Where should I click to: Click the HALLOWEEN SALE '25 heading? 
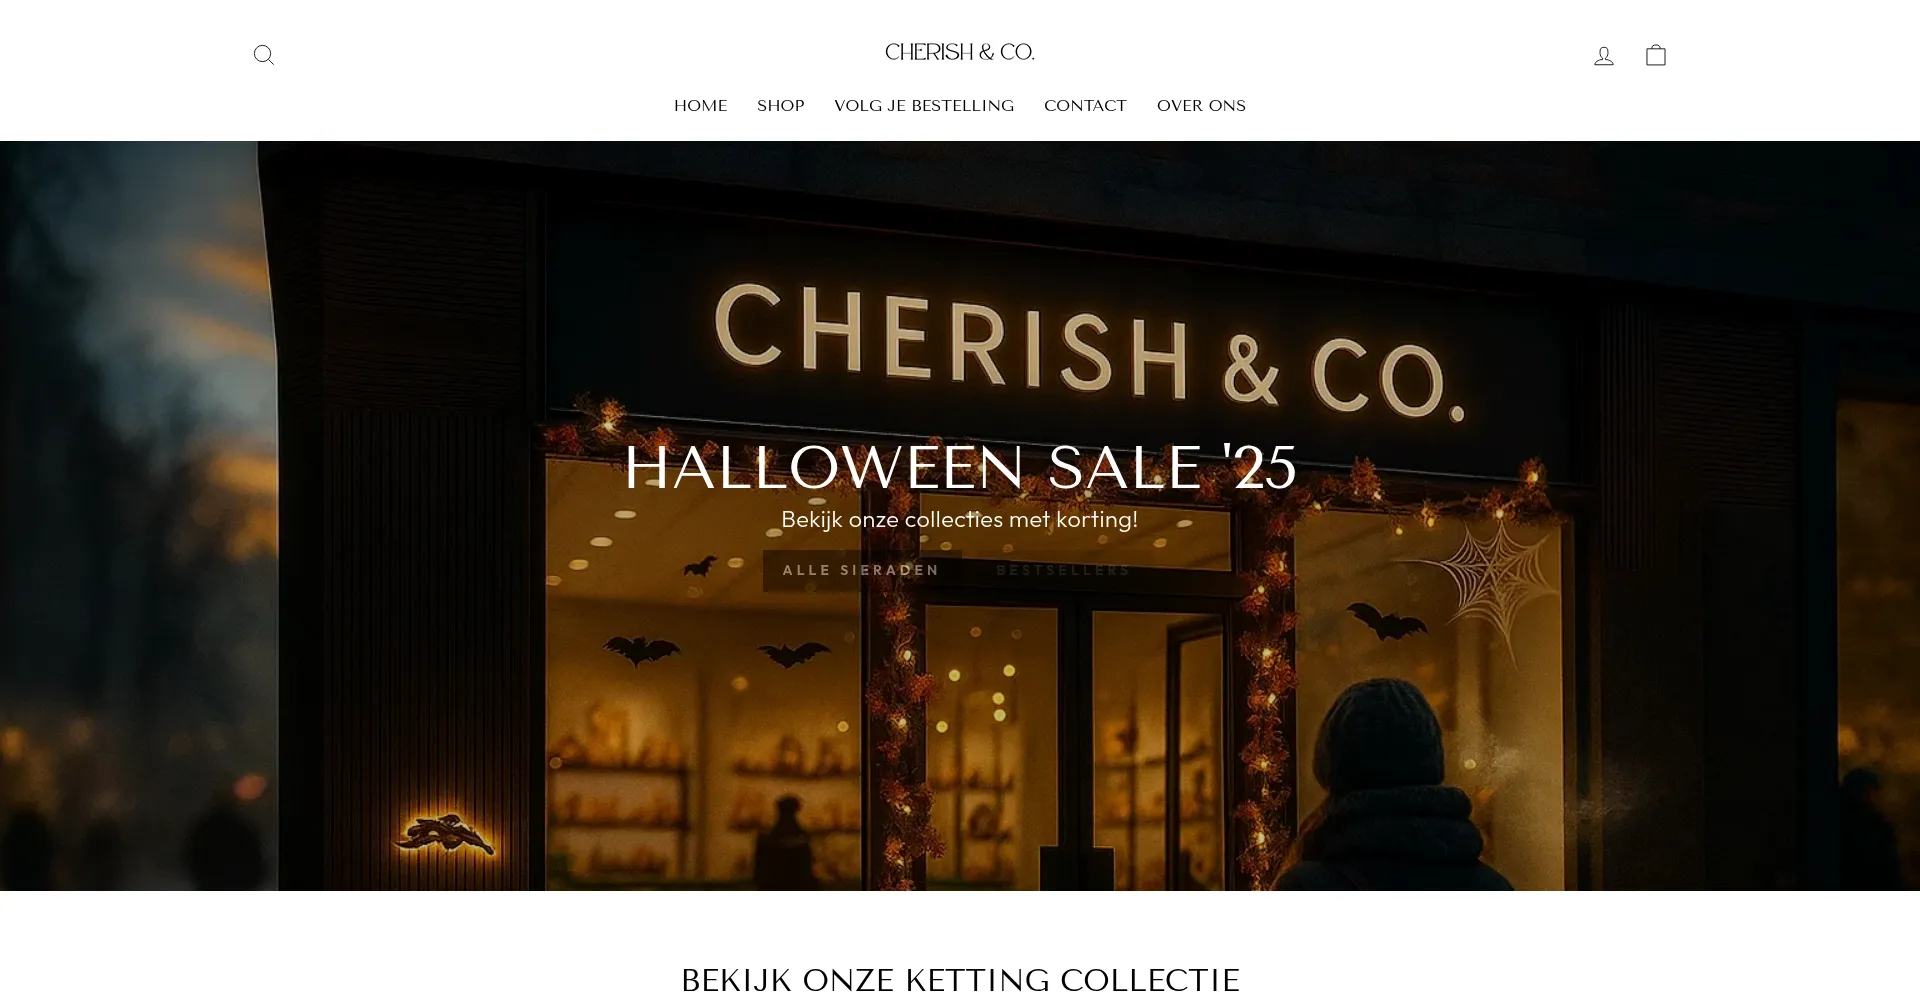coord(960,467)
